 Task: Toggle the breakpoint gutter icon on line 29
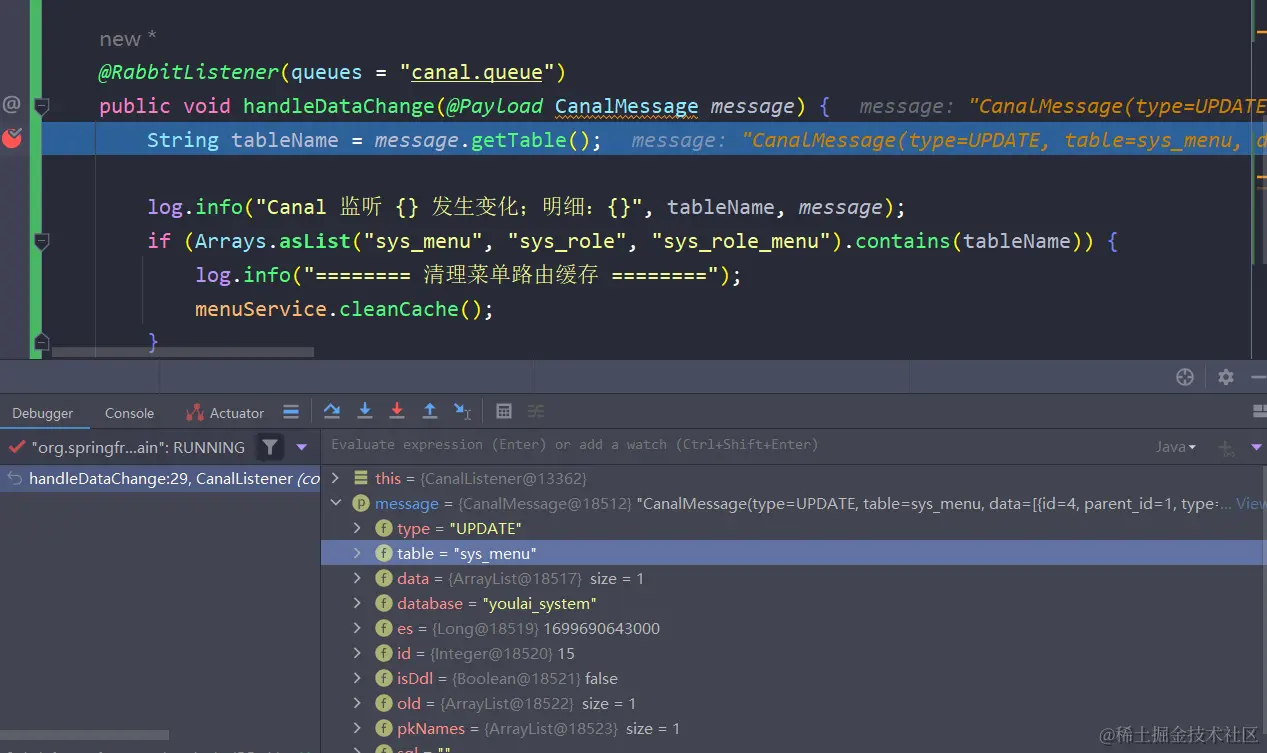click(13, 140)
